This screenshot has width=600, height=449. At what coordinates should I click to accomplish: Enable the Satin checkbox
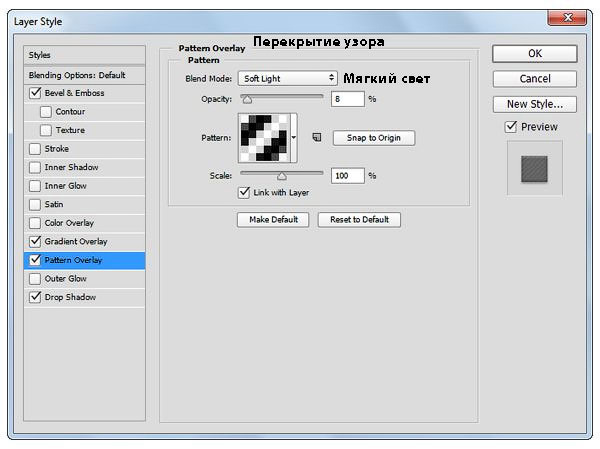coord(35,204)
